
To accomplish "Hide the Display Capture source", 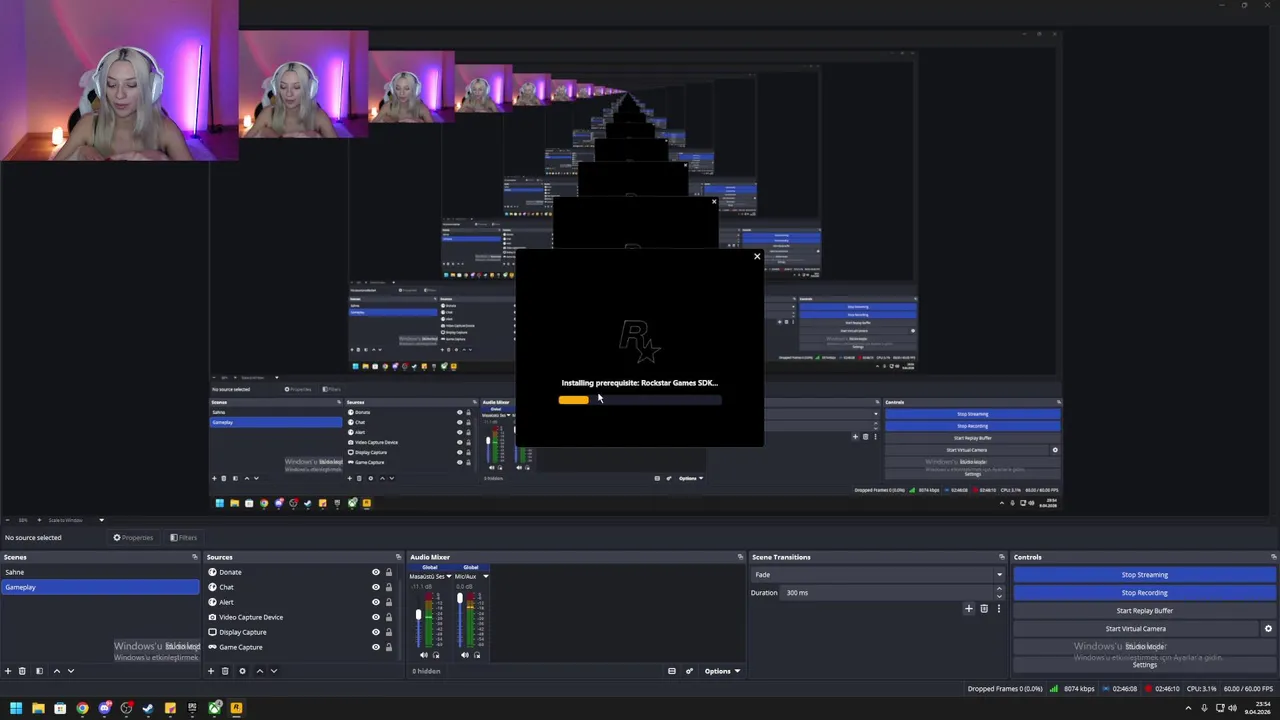I will pyautogui.click(x=376, y=632).
